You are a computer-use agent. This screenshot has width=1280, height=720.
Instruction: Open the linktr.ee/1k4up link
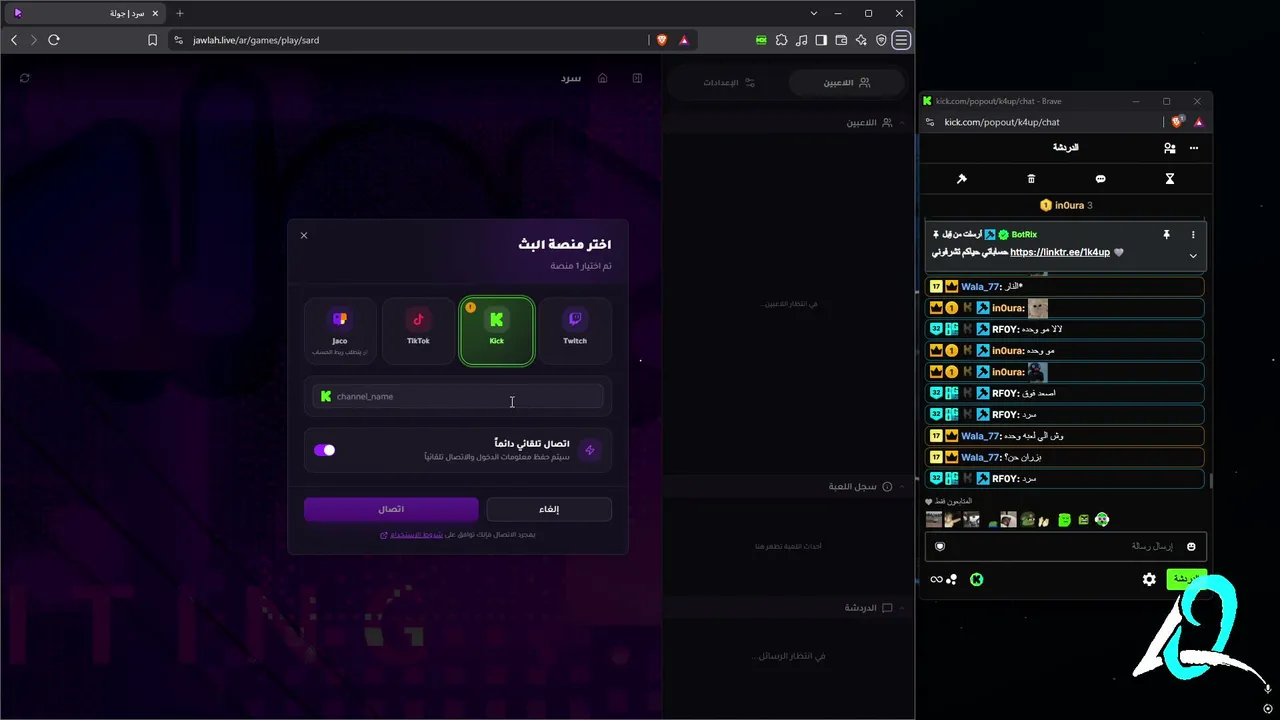(1060, 252)
